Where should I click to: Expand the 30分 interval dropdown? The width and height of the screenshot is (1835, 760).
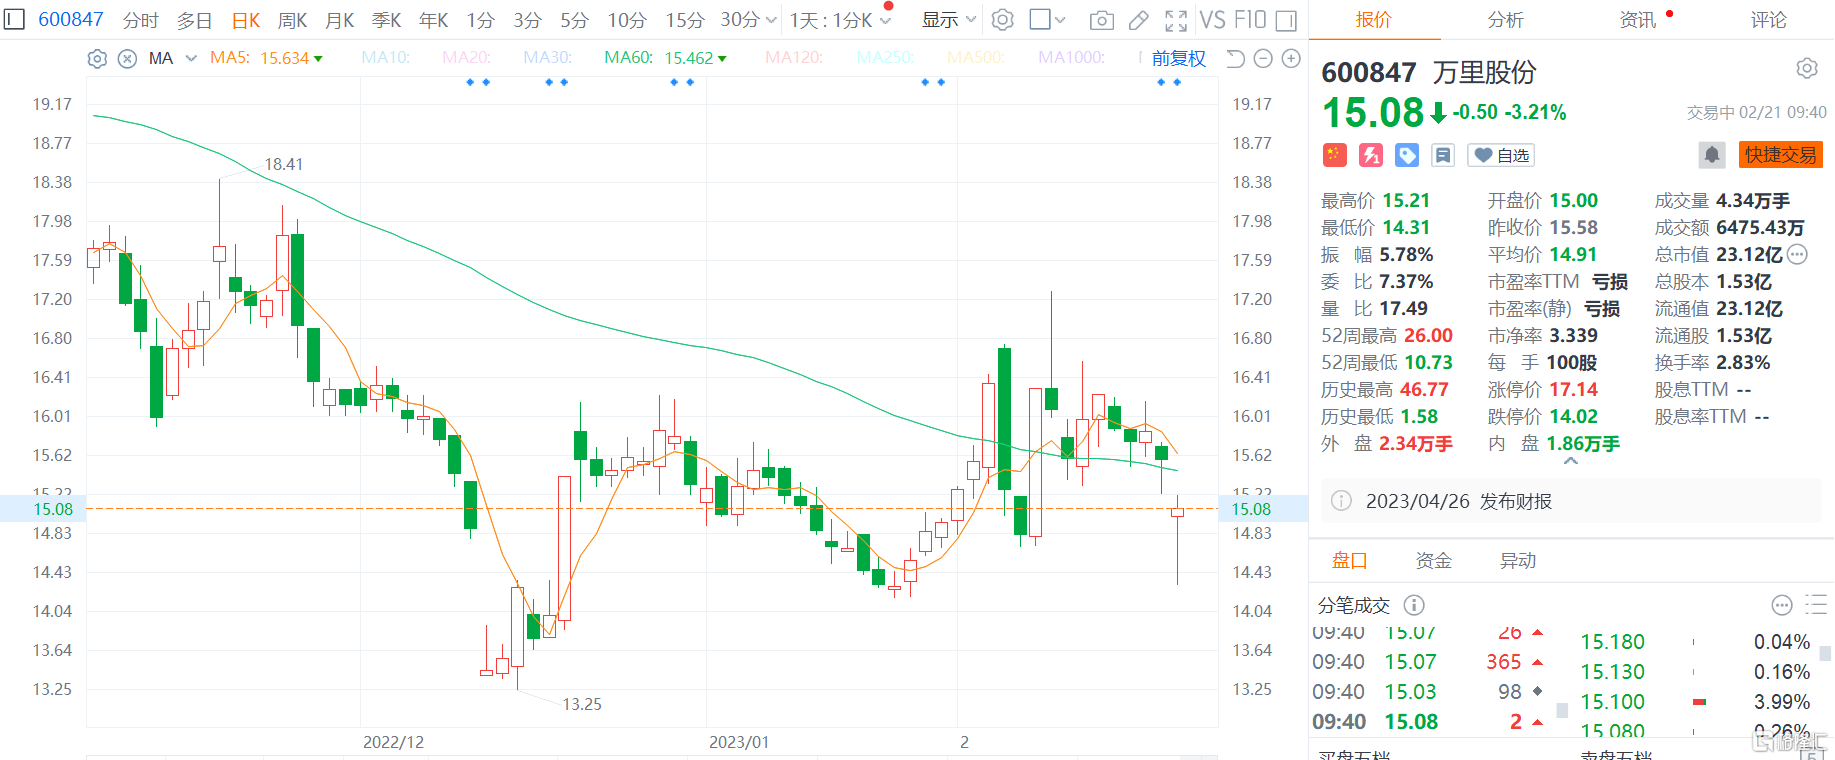click(771, 20)
